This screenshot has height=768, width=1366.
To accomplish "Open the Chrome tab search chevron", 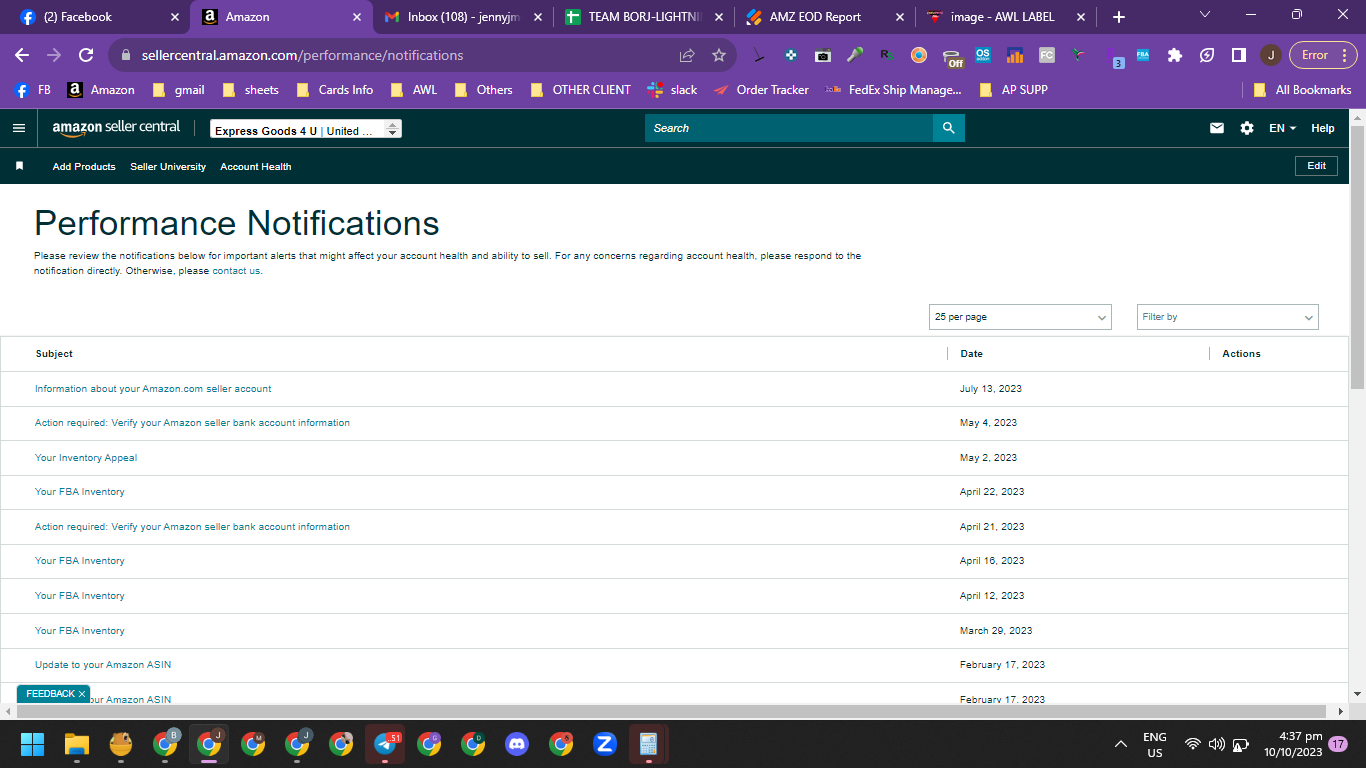I will 1204,14.
